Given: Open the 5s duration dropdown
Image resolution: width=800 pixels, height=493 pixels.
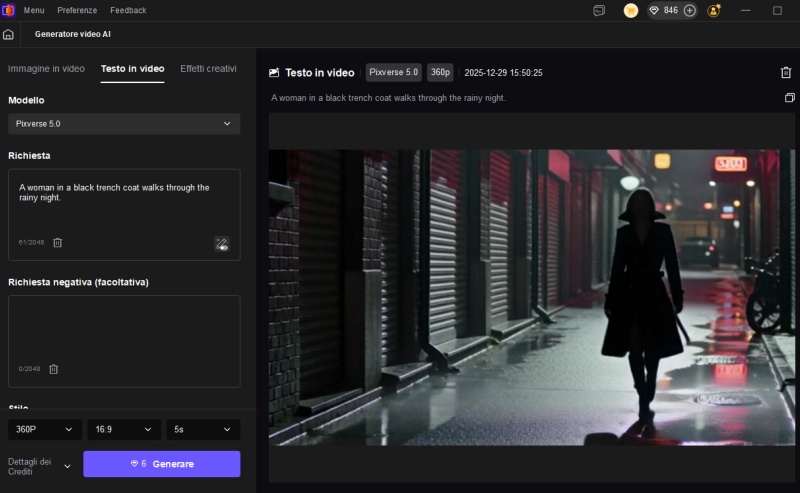Looking at the screenshot, I should coord(203,429).
